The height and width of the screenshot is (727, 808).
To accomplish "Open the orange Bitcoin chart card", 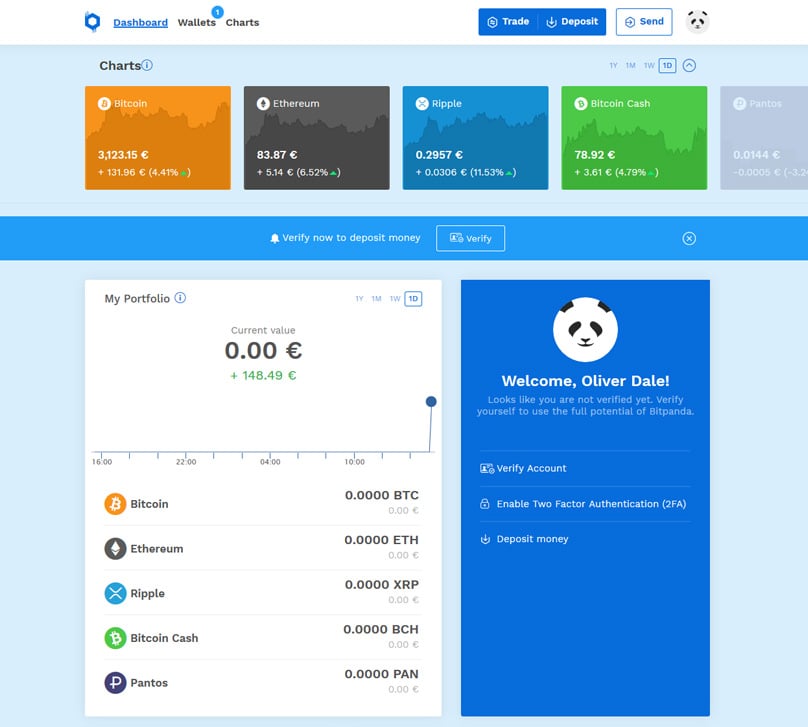I will click(x=158, y=138).
